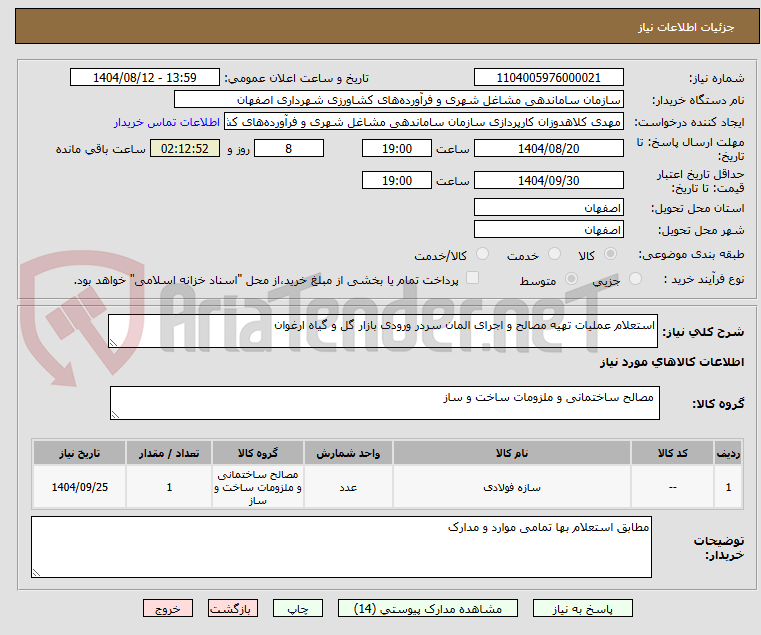Grab the buyer notes textarea resize handle
Image resolution: width=761 pixels, height=635 pixels.
click(x=36, y=573)
